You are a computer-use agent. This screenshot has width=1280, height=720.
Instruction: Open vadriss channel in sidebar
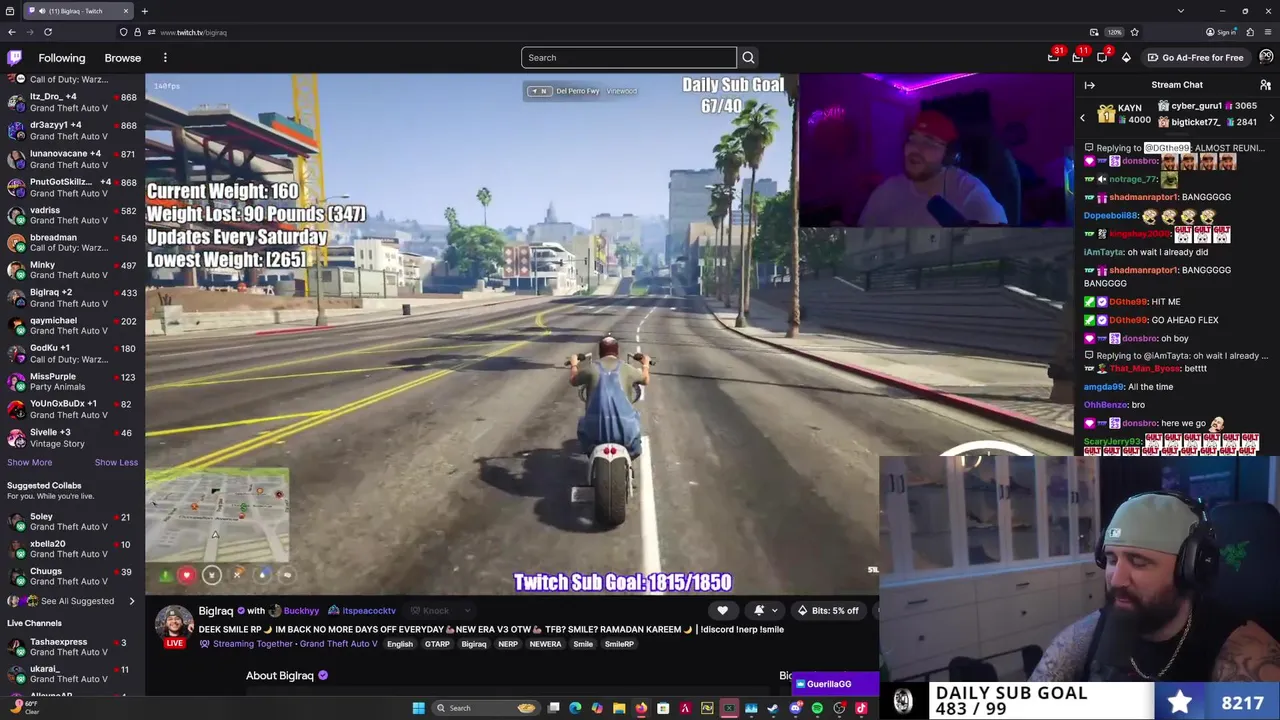72,215
